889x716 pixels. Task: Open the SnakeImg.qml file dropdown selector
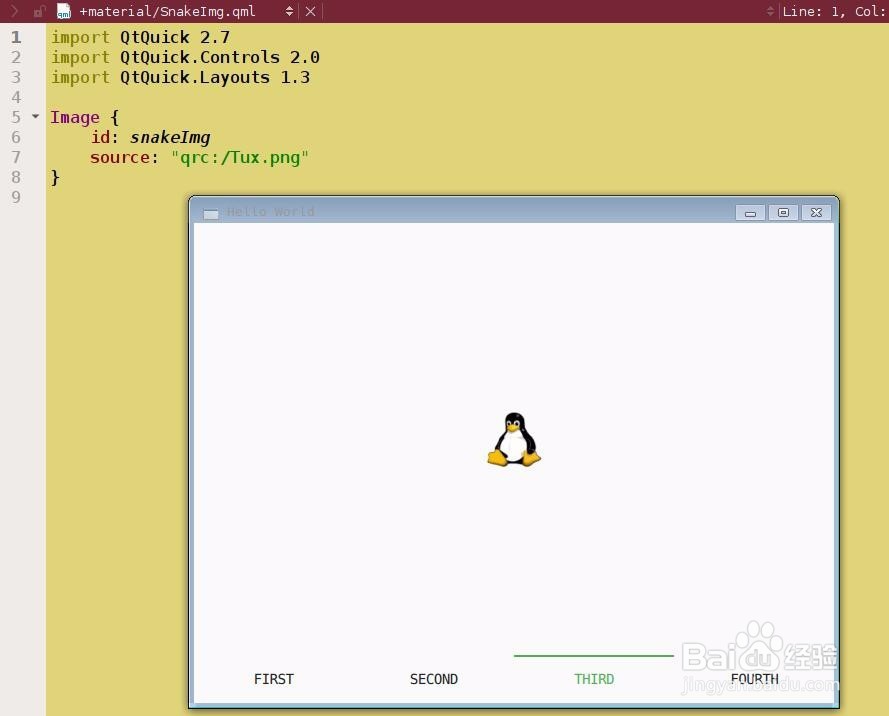coord(289,11)
